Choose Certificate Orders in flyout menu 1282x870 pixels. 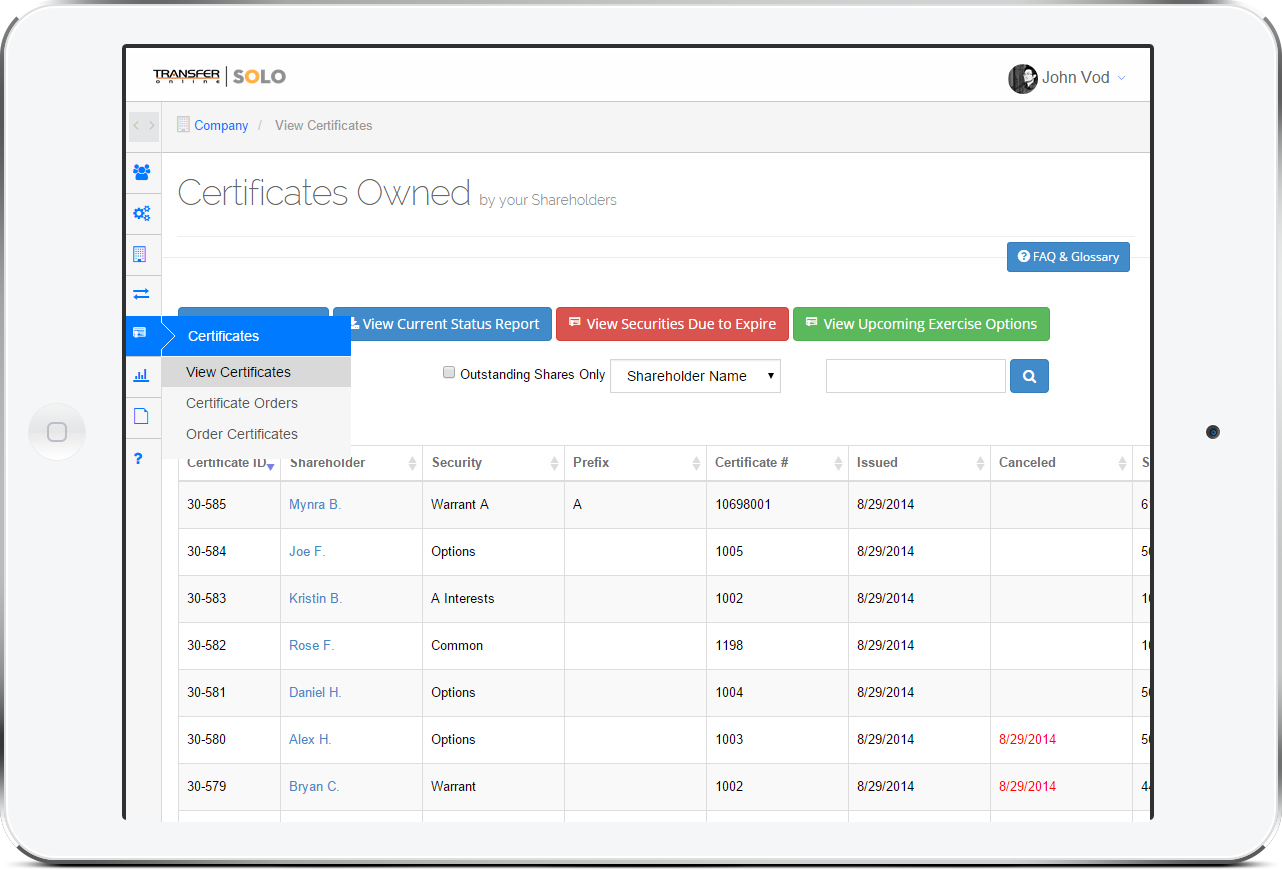(x=256, y=403)
